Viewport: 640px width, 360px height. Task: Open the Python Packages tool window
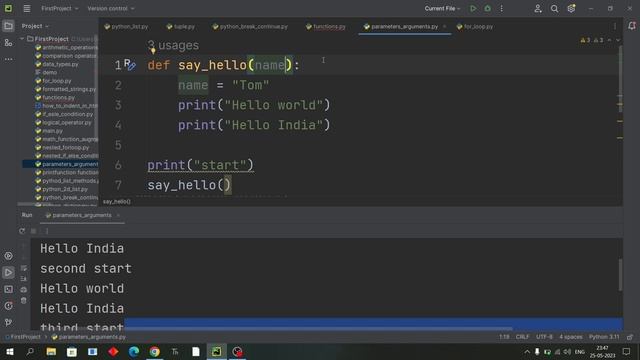tap(8, 256)
